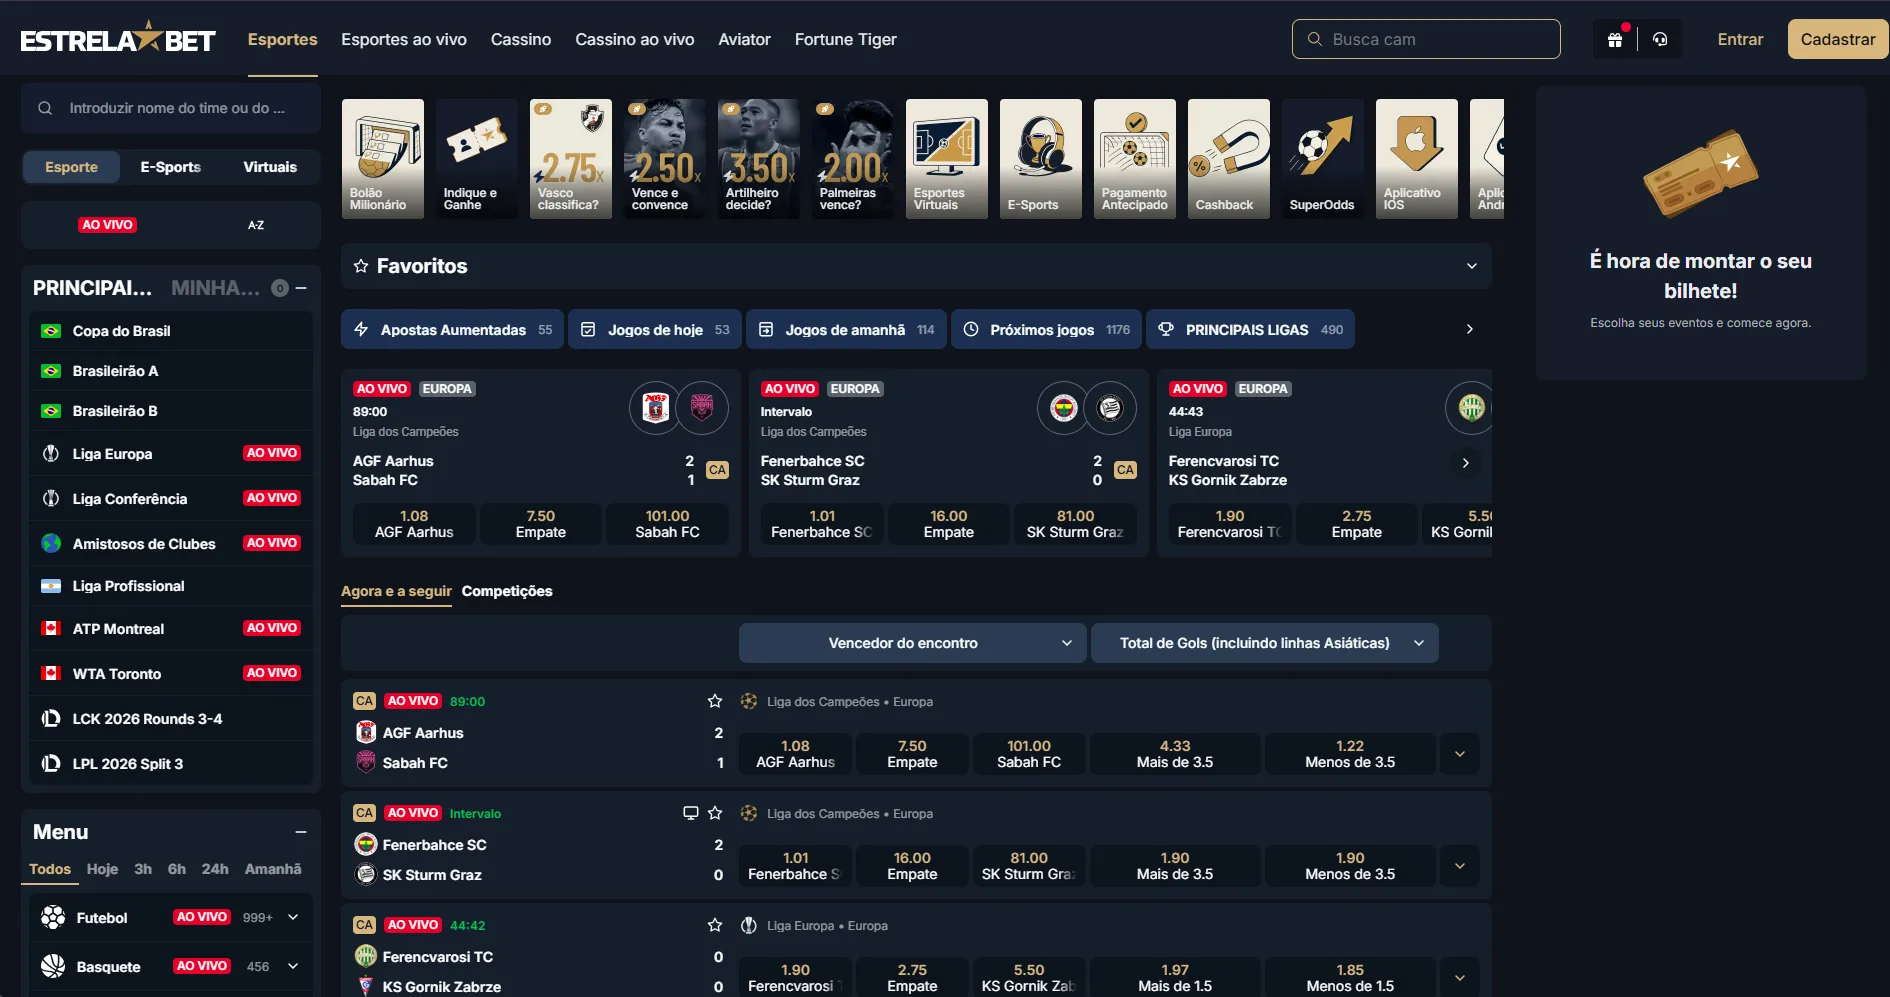The image size is (1890, 997).
Task: Favorite the Ferencvarosi TC match star
Action: coord(715,925)
